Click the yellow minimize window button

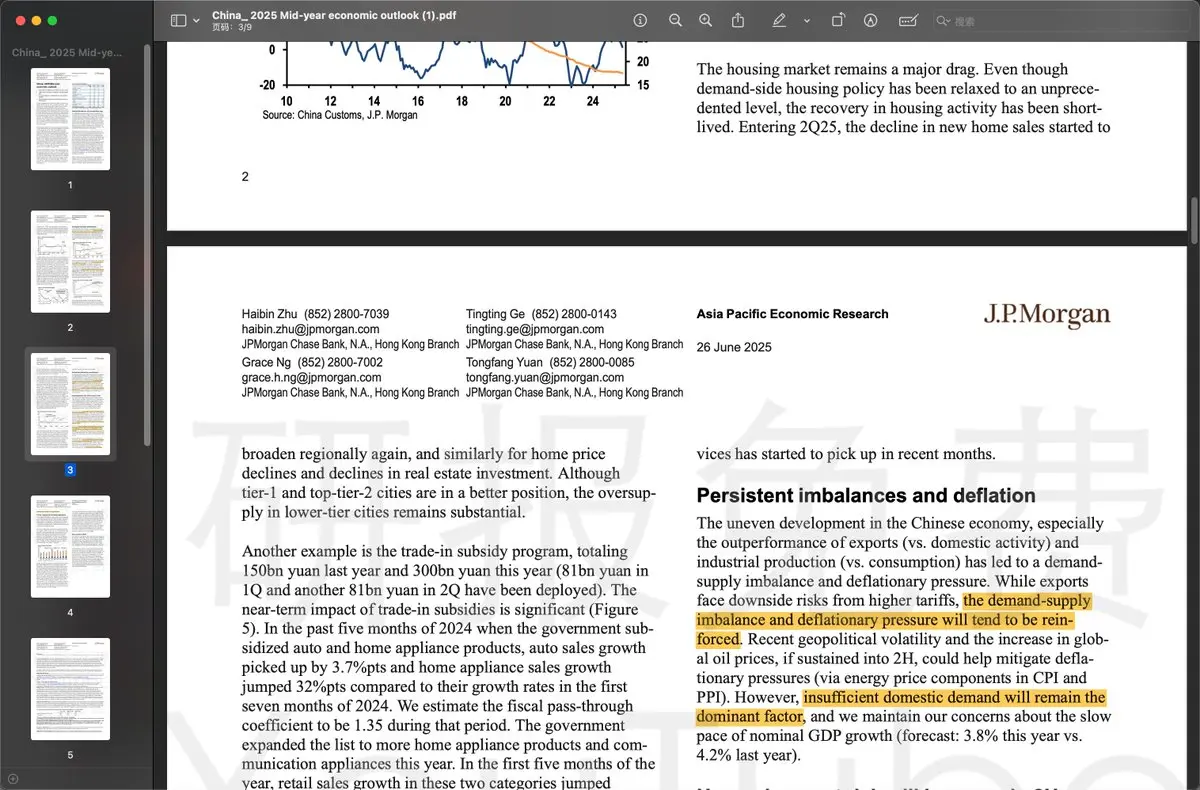click(x=35, y=20)
